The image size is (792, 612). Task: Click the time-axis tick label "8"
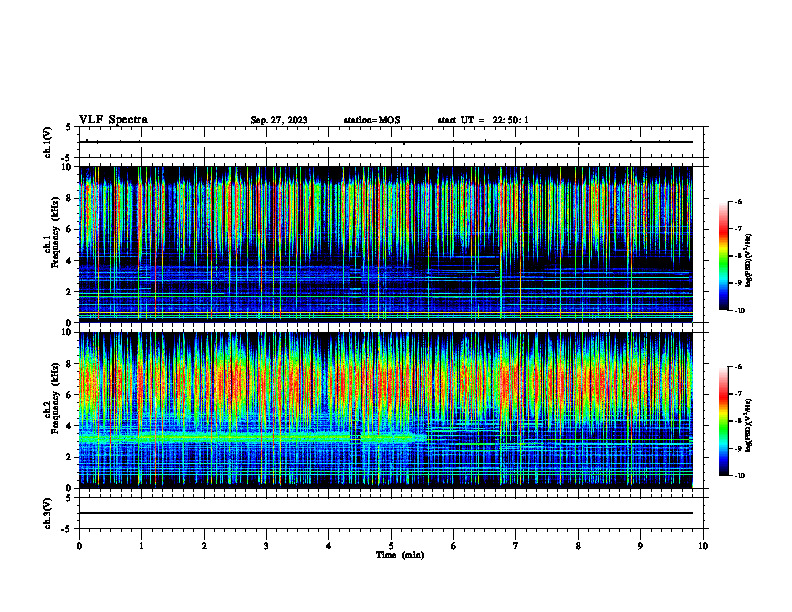point(578,546)
